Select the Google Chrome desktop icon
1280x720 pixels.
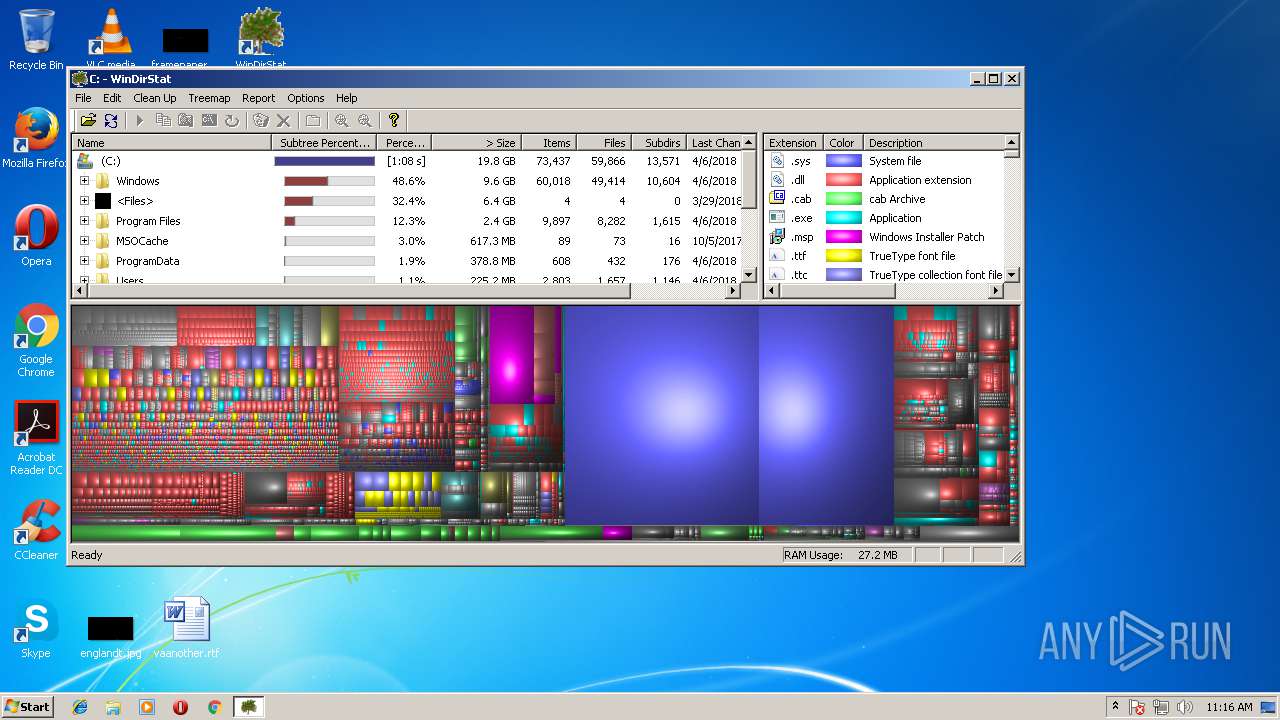click(36, 340)
